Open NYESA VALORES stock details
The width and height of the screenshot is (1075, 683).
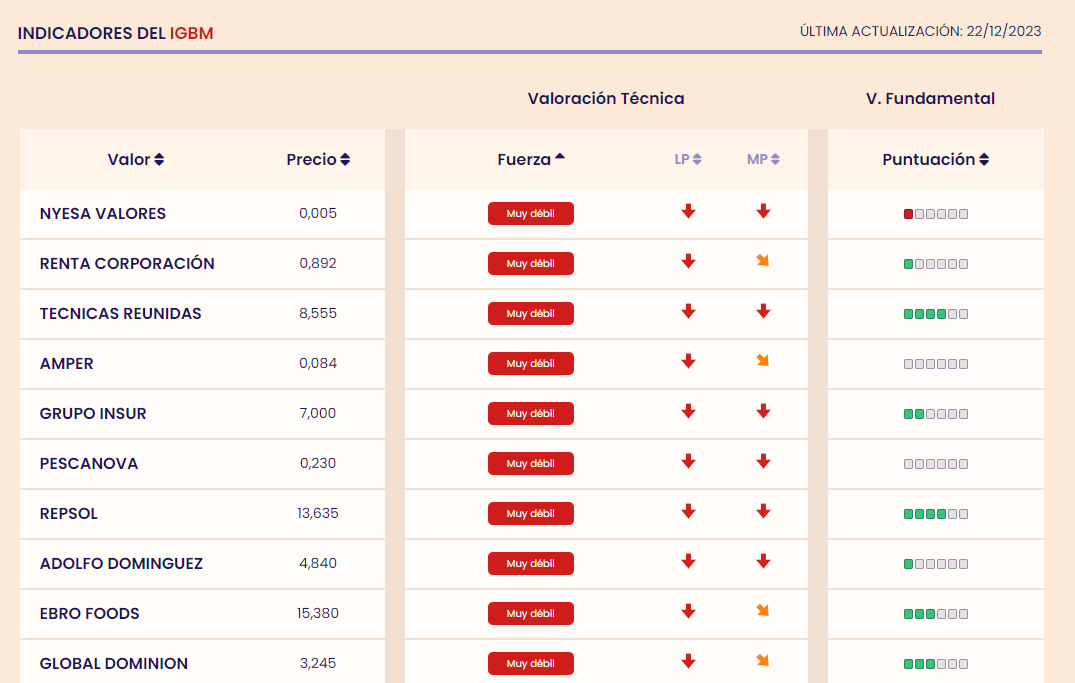click(103, 213)
